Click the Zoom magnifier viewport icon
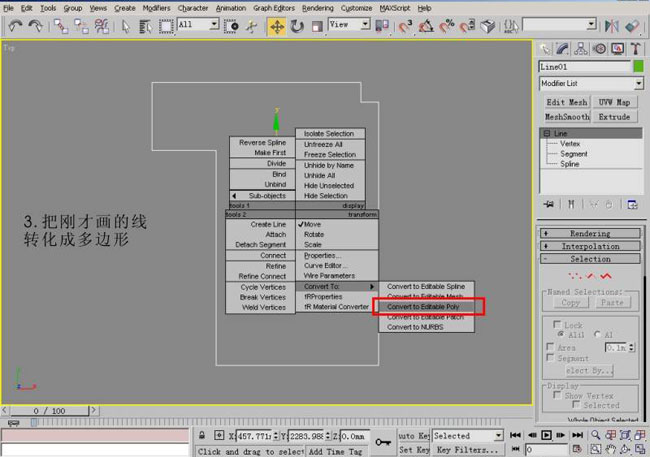Screen dimensions: 650x457 click(x=596, y=435)
